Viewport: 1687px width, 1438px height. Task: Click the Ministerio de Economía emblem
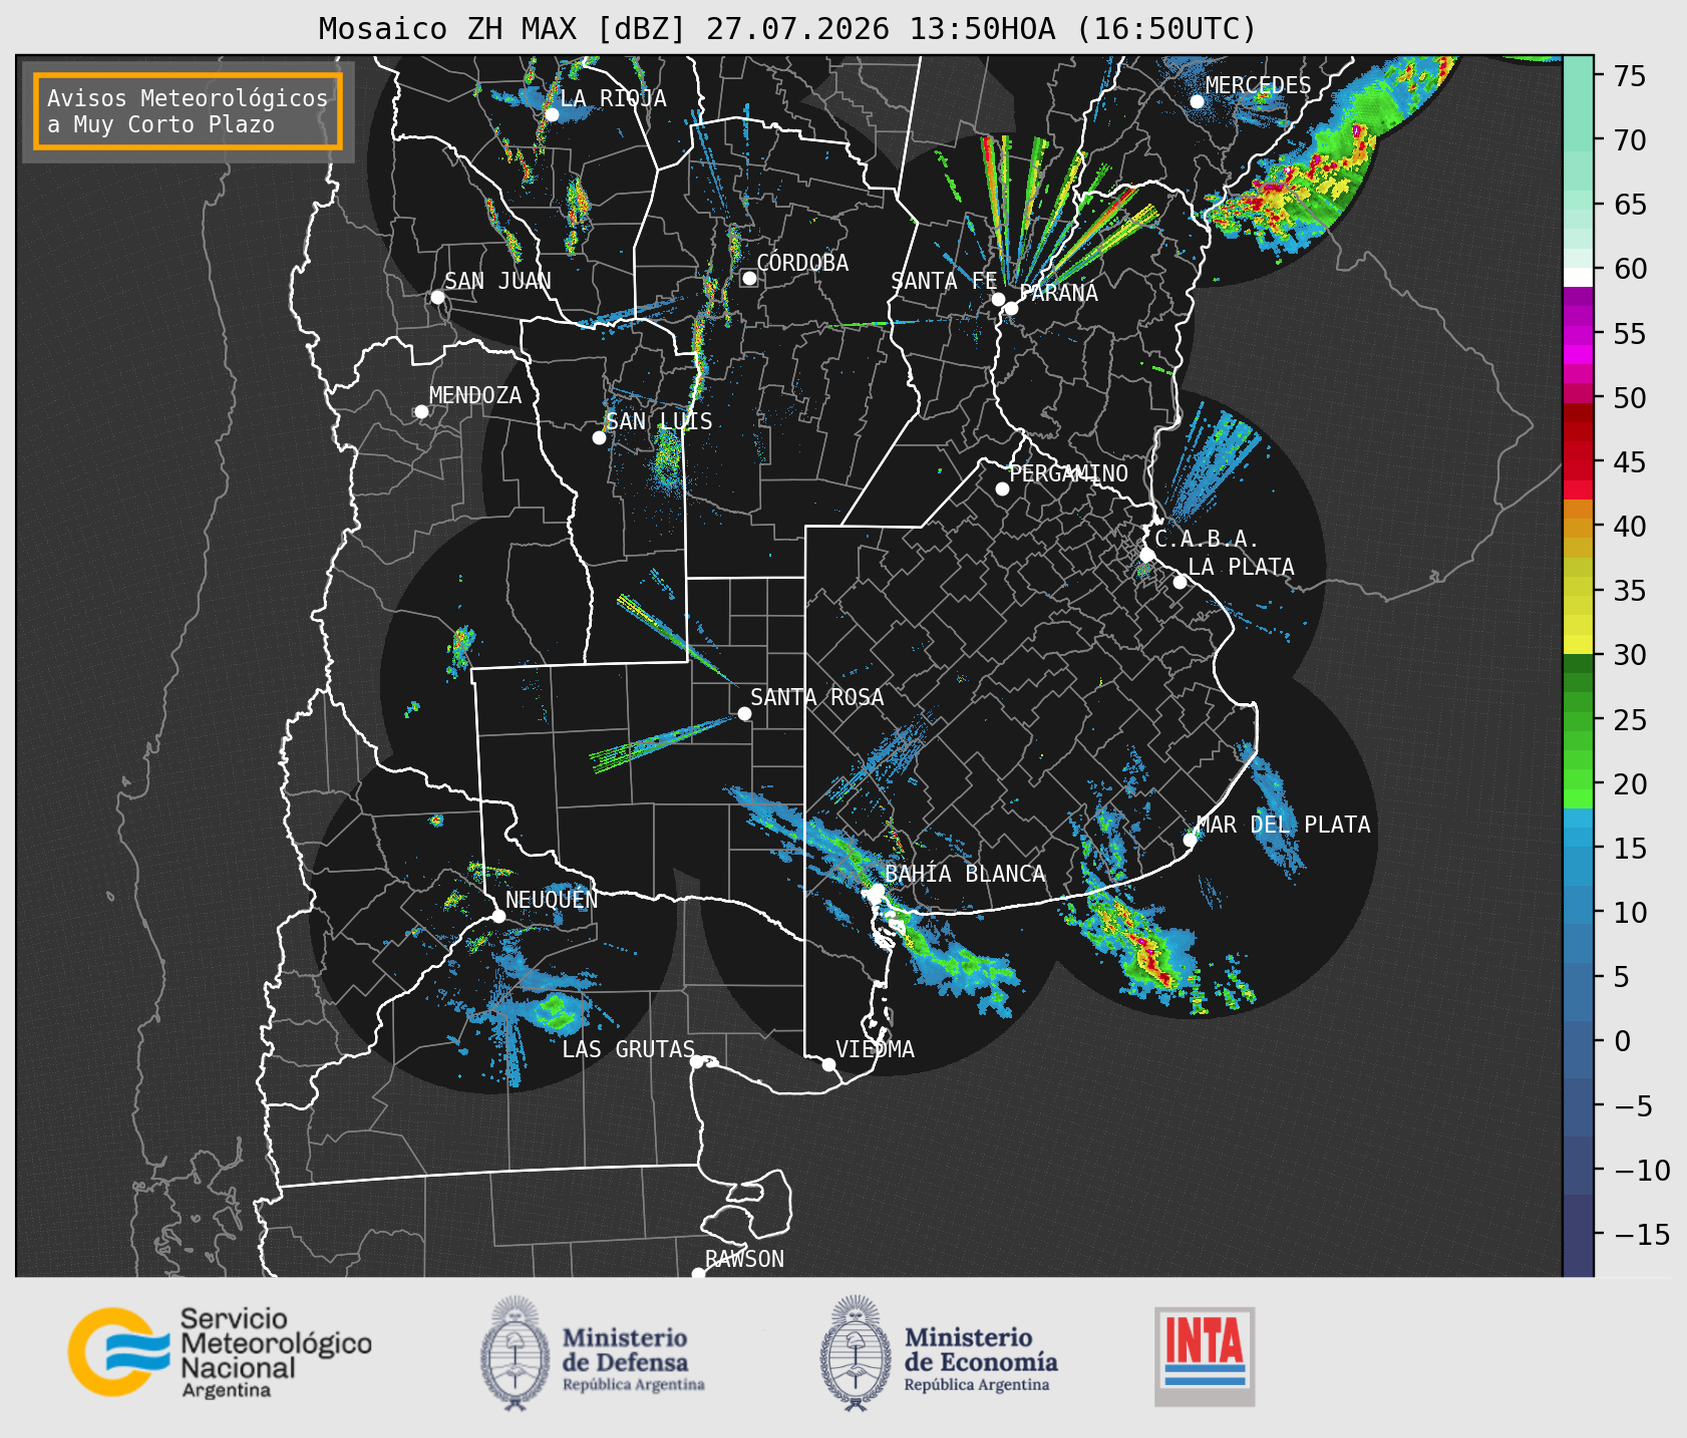[x=856, y=1353]
